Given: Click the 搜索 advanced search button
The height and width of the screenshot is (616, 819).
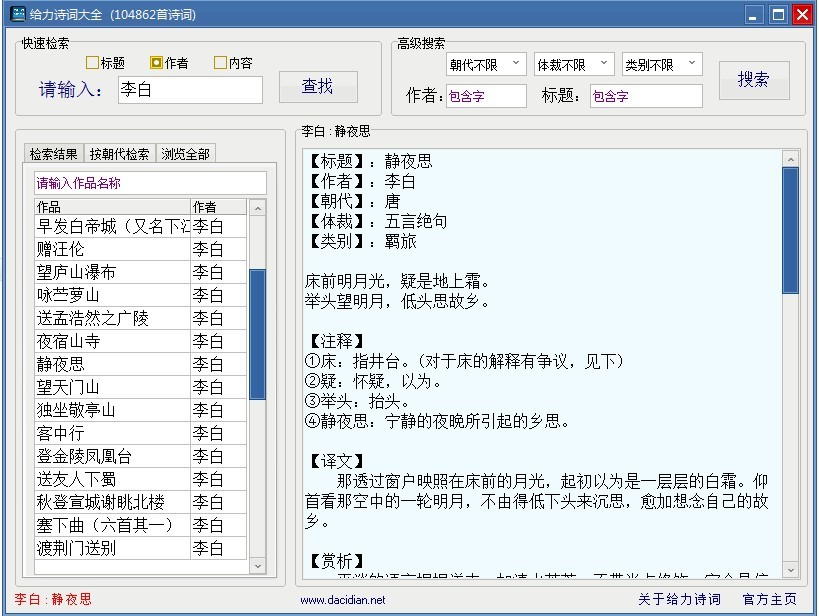Looking at the screenshot, I should [x=753, y=80].
